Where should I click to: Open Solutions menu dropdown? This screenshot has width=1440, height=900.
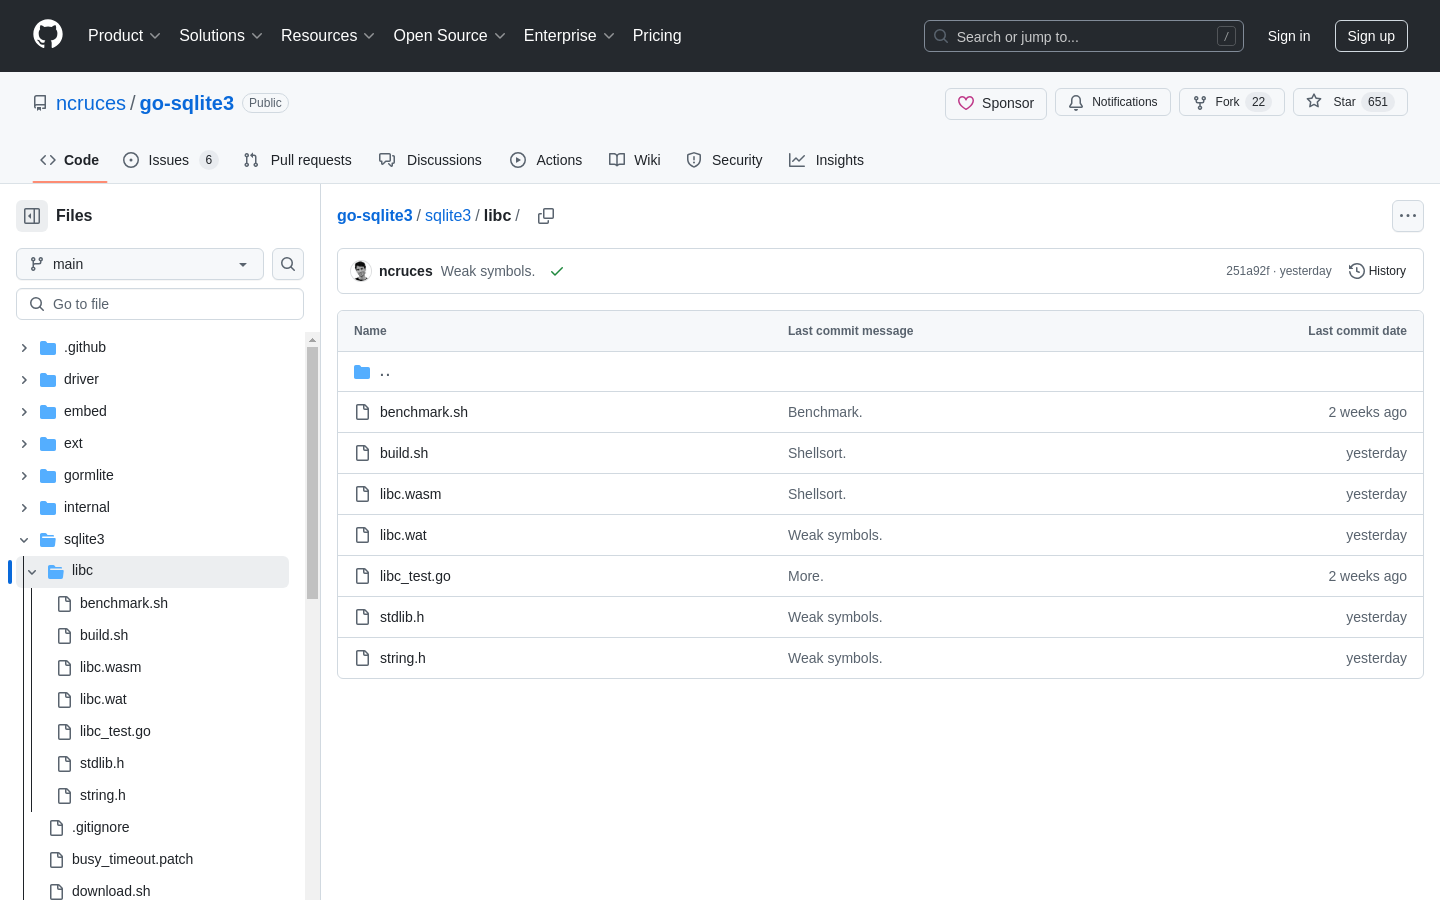coord(221,36)
